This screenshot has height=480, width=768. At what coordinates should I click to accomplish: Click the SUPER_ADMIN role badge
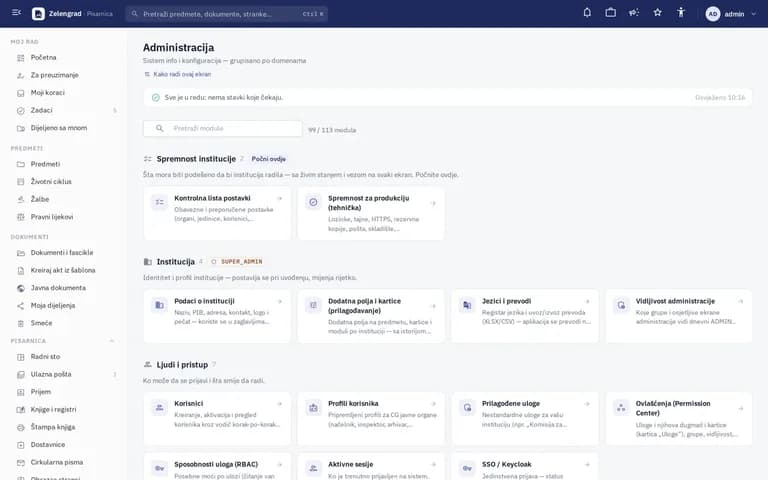point(237,262)
